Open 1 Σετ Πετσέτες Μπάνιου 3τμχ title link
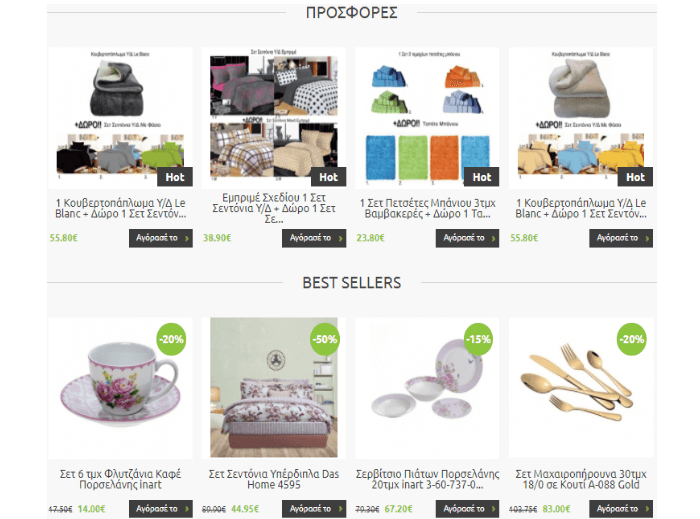This screenshot has width=700, height=519. [427, 208]
